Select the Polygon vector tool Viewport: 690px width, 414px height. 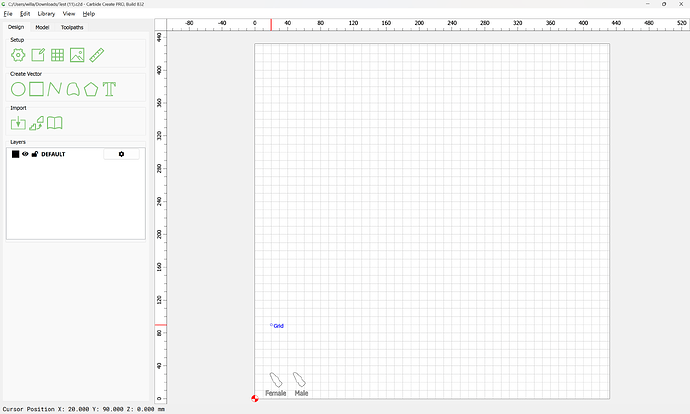point(91,89)
